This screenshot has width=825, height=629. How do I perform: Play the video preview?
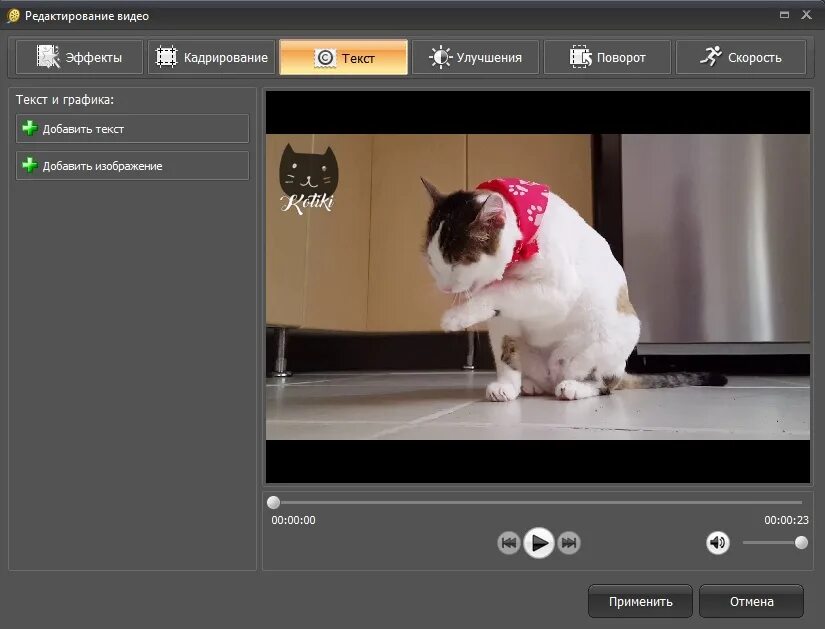539,543
